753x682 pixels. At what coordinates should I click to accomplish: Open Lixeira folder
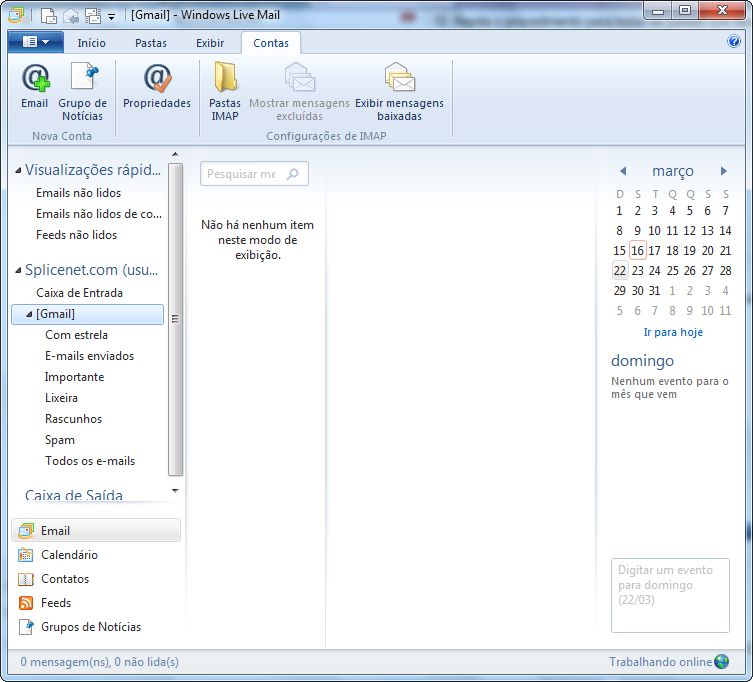[x=61, y=398]
